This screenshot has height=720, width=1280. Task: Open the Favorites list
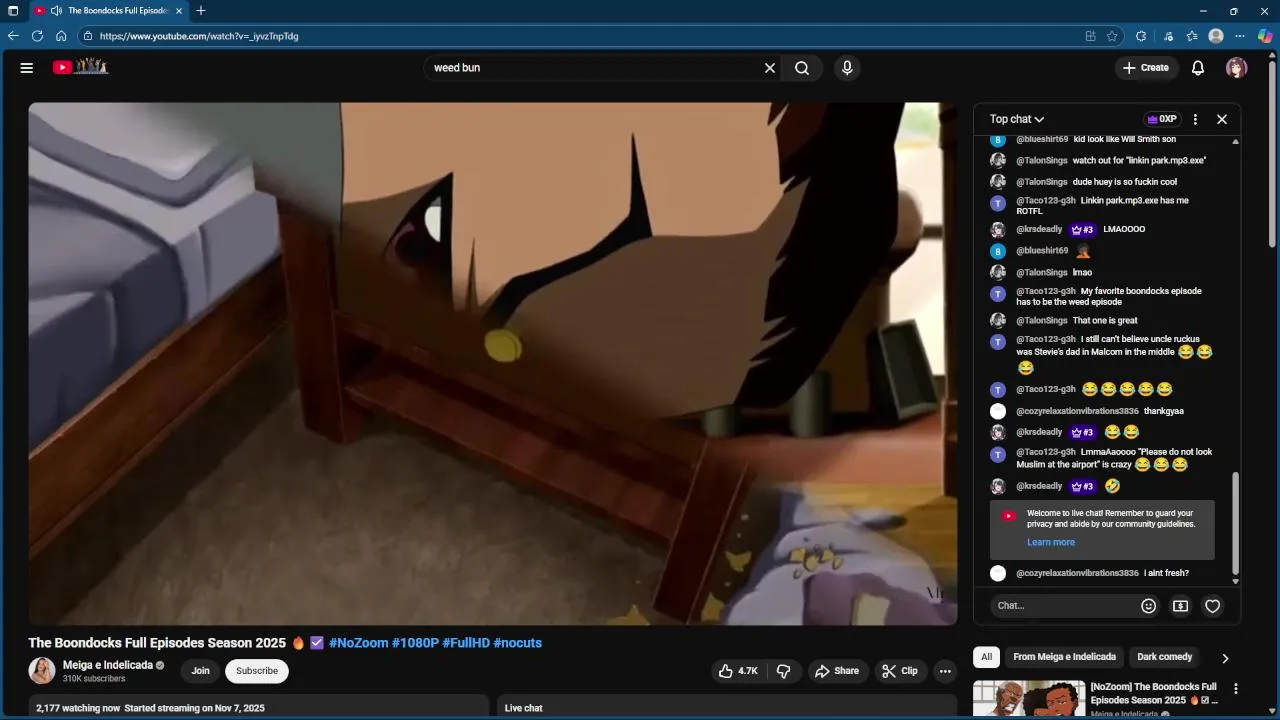point(1192,36)
